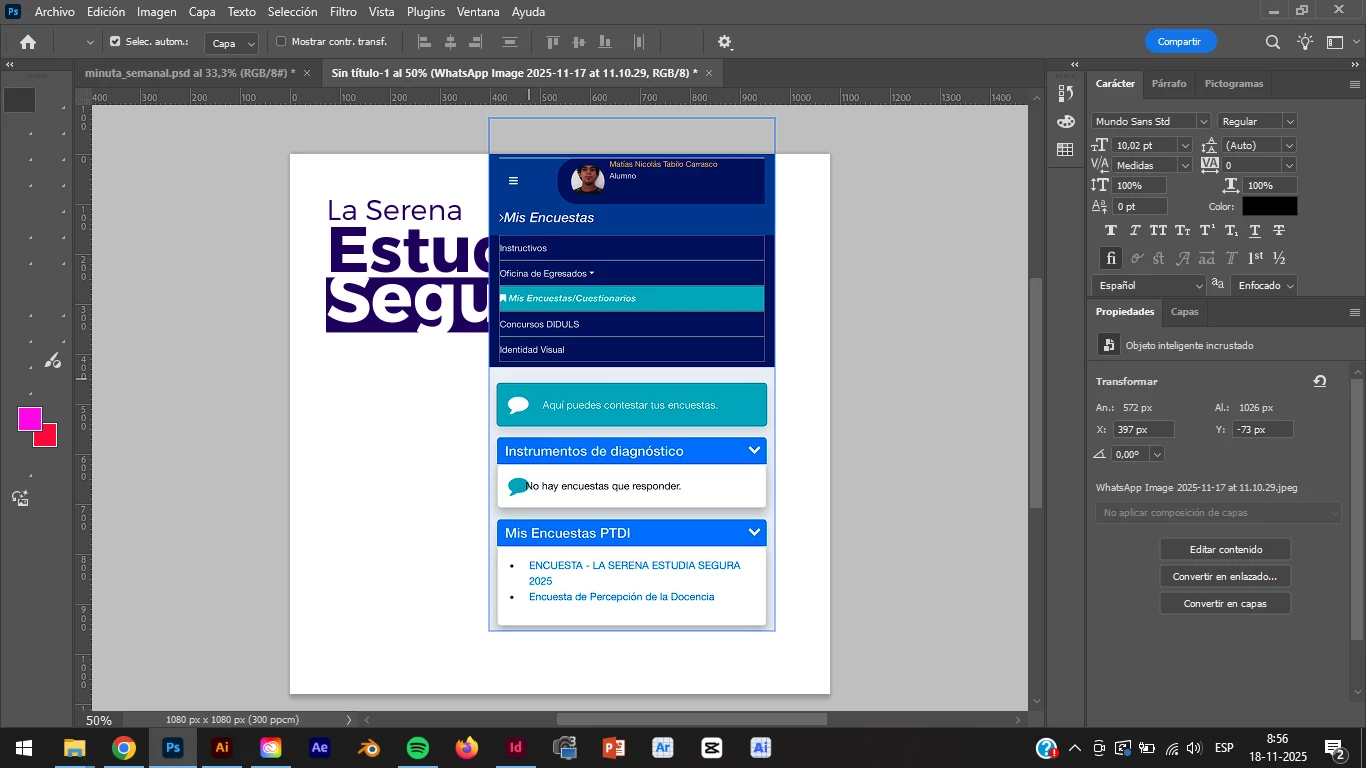Open Blender from the taskbar

369,748
